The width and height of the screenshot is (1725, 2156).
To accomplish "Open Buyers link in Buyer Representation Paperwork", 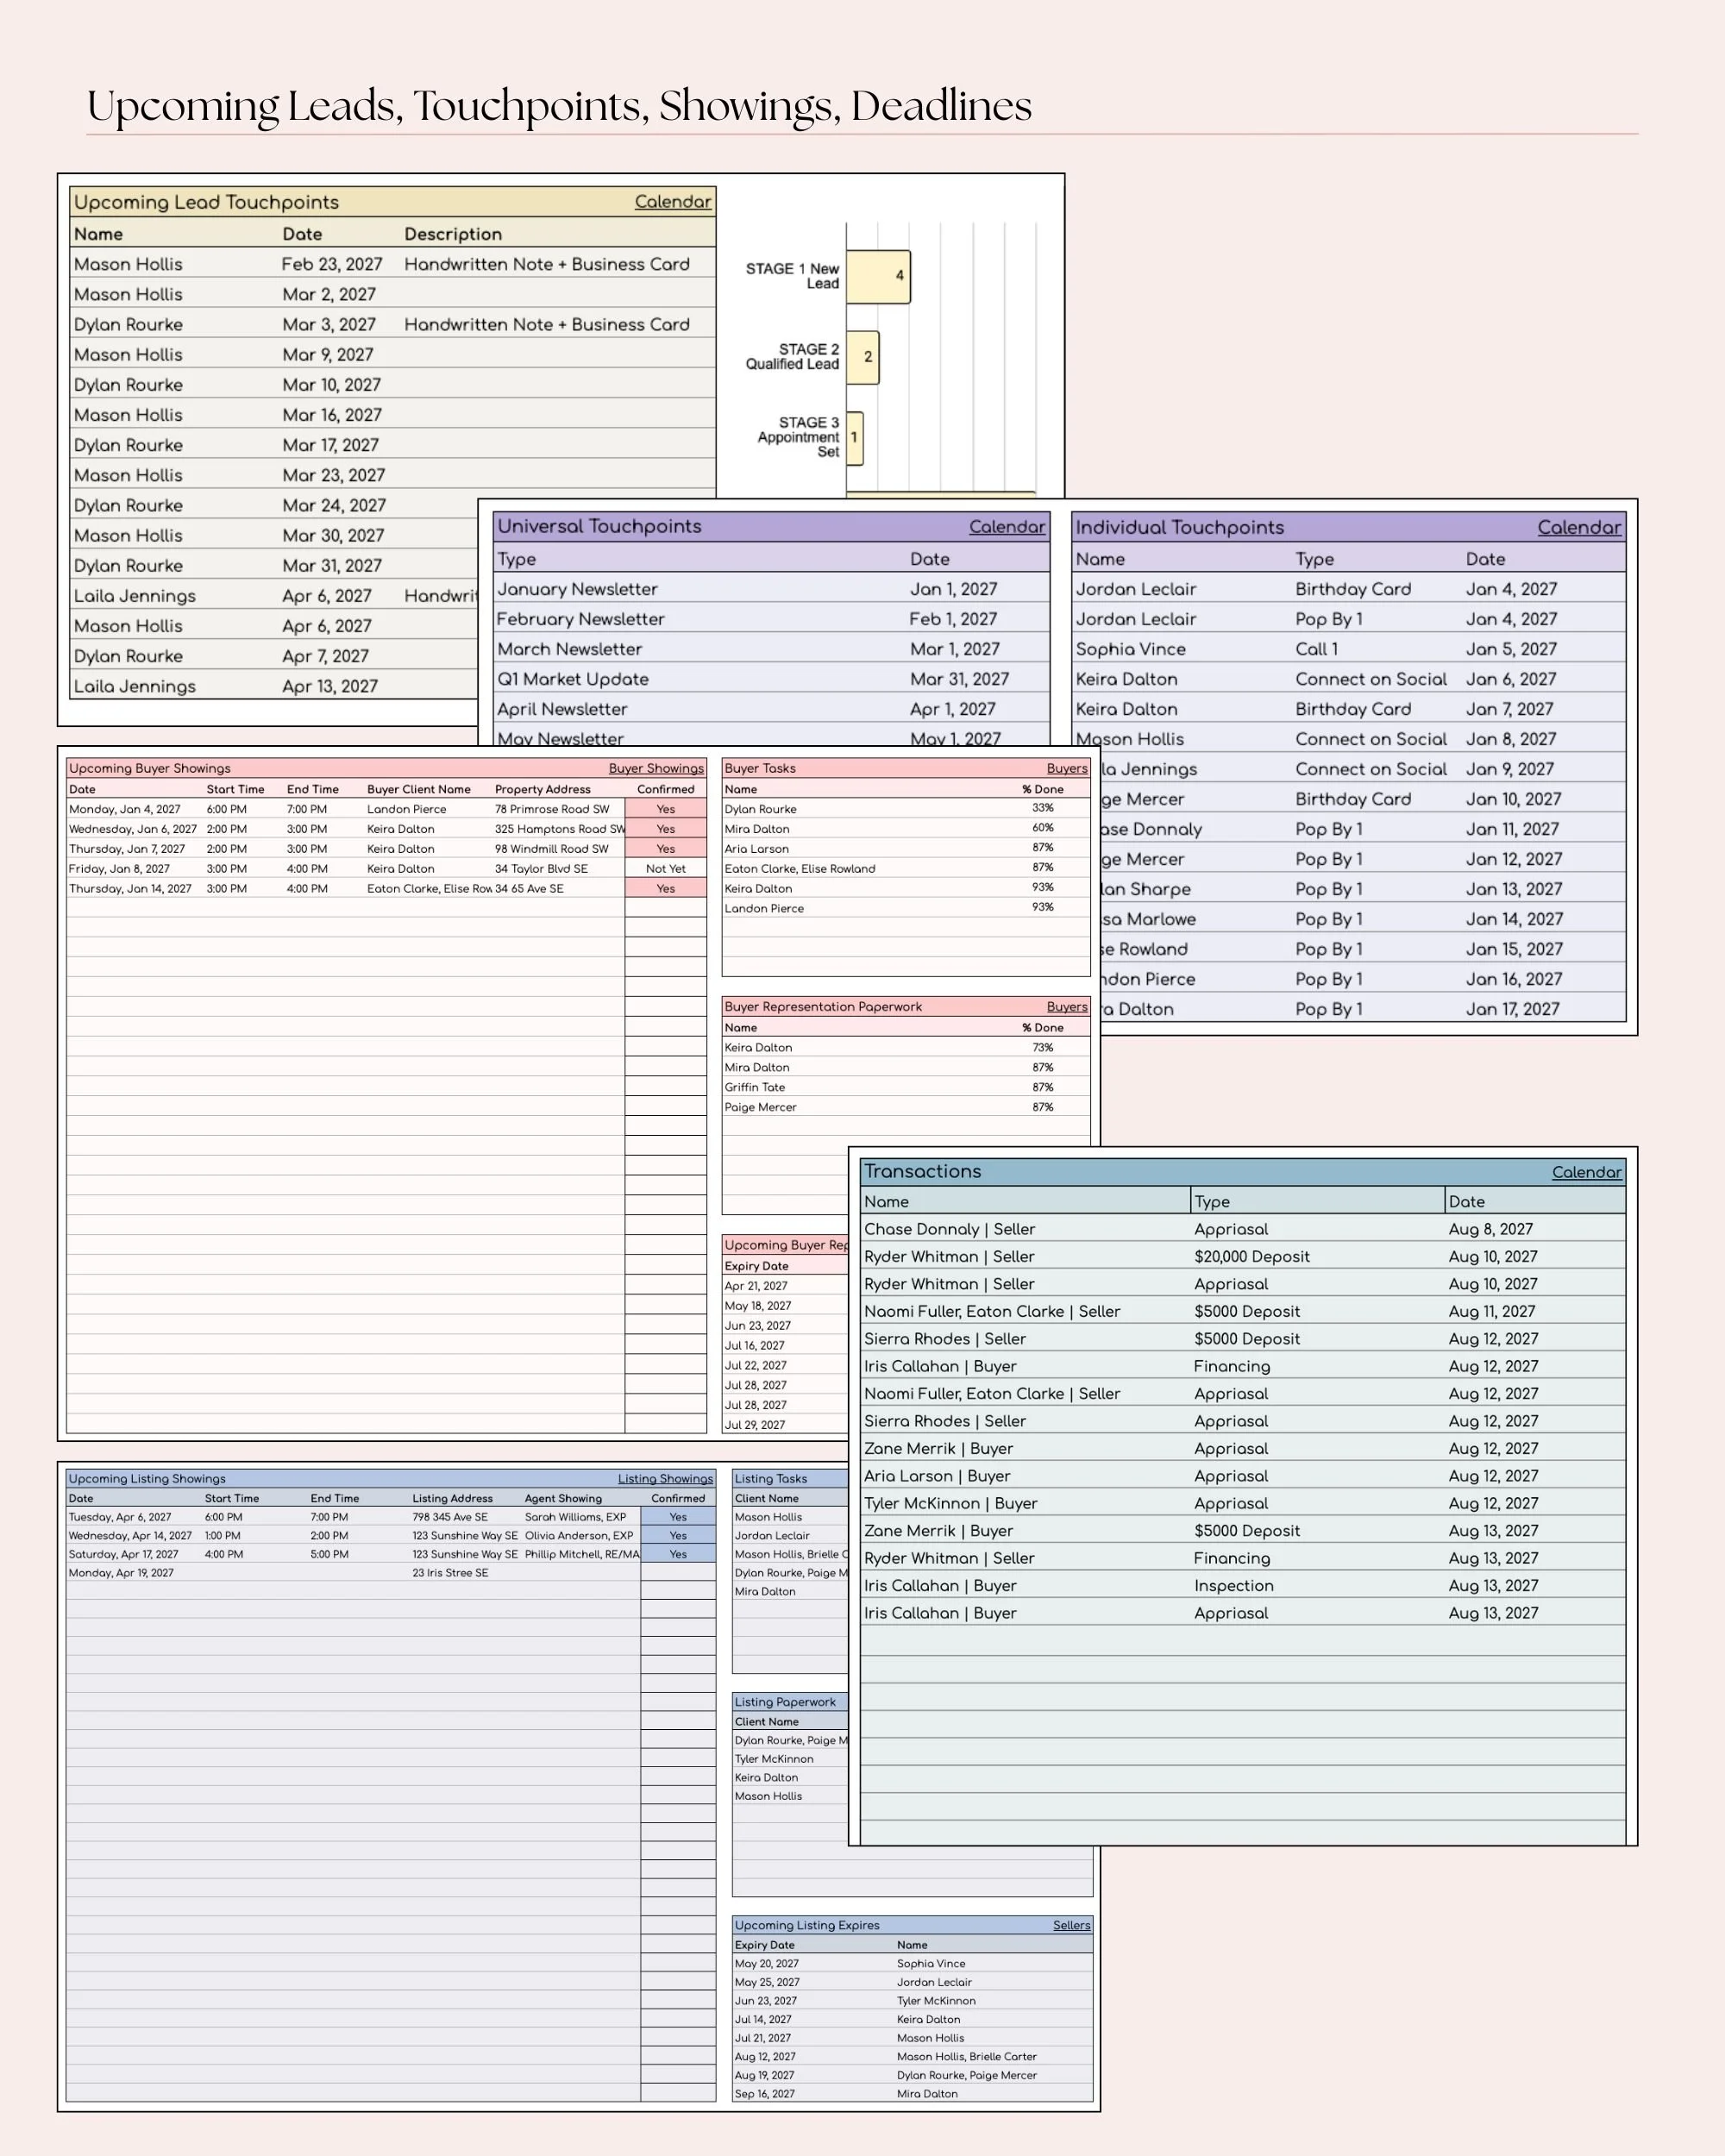I will point(1066,1007).
